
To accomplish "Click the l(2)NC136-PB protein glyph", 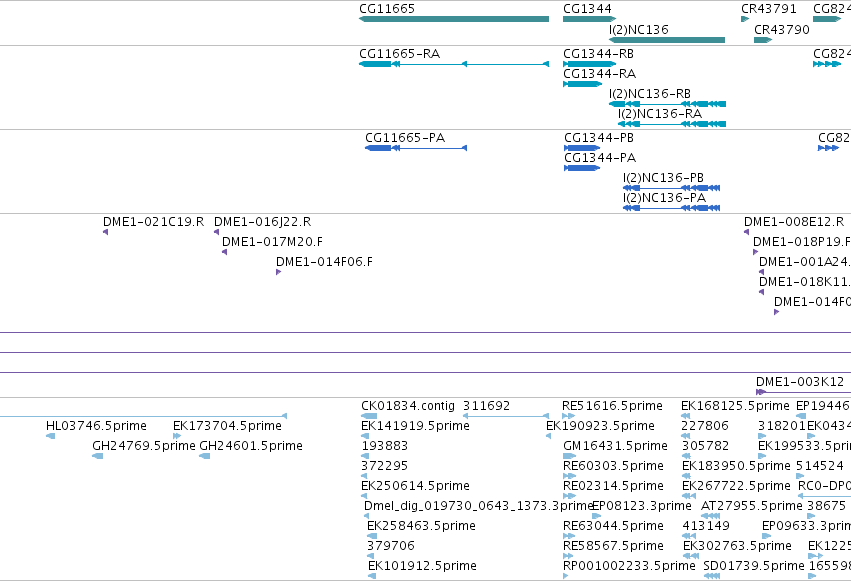I will [x=671, y=188].
